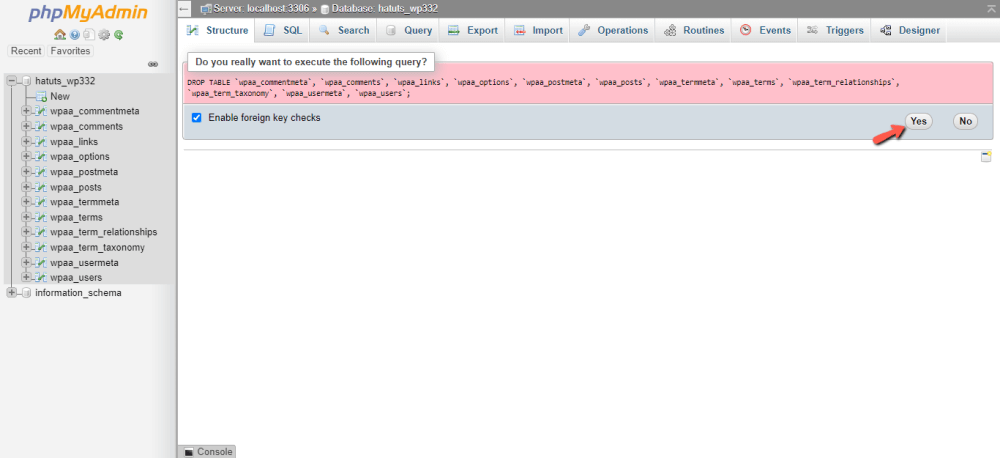Open the Designer tab
Image resolution: width=1000 pixels, height=458 pixels.
[909, 30]
